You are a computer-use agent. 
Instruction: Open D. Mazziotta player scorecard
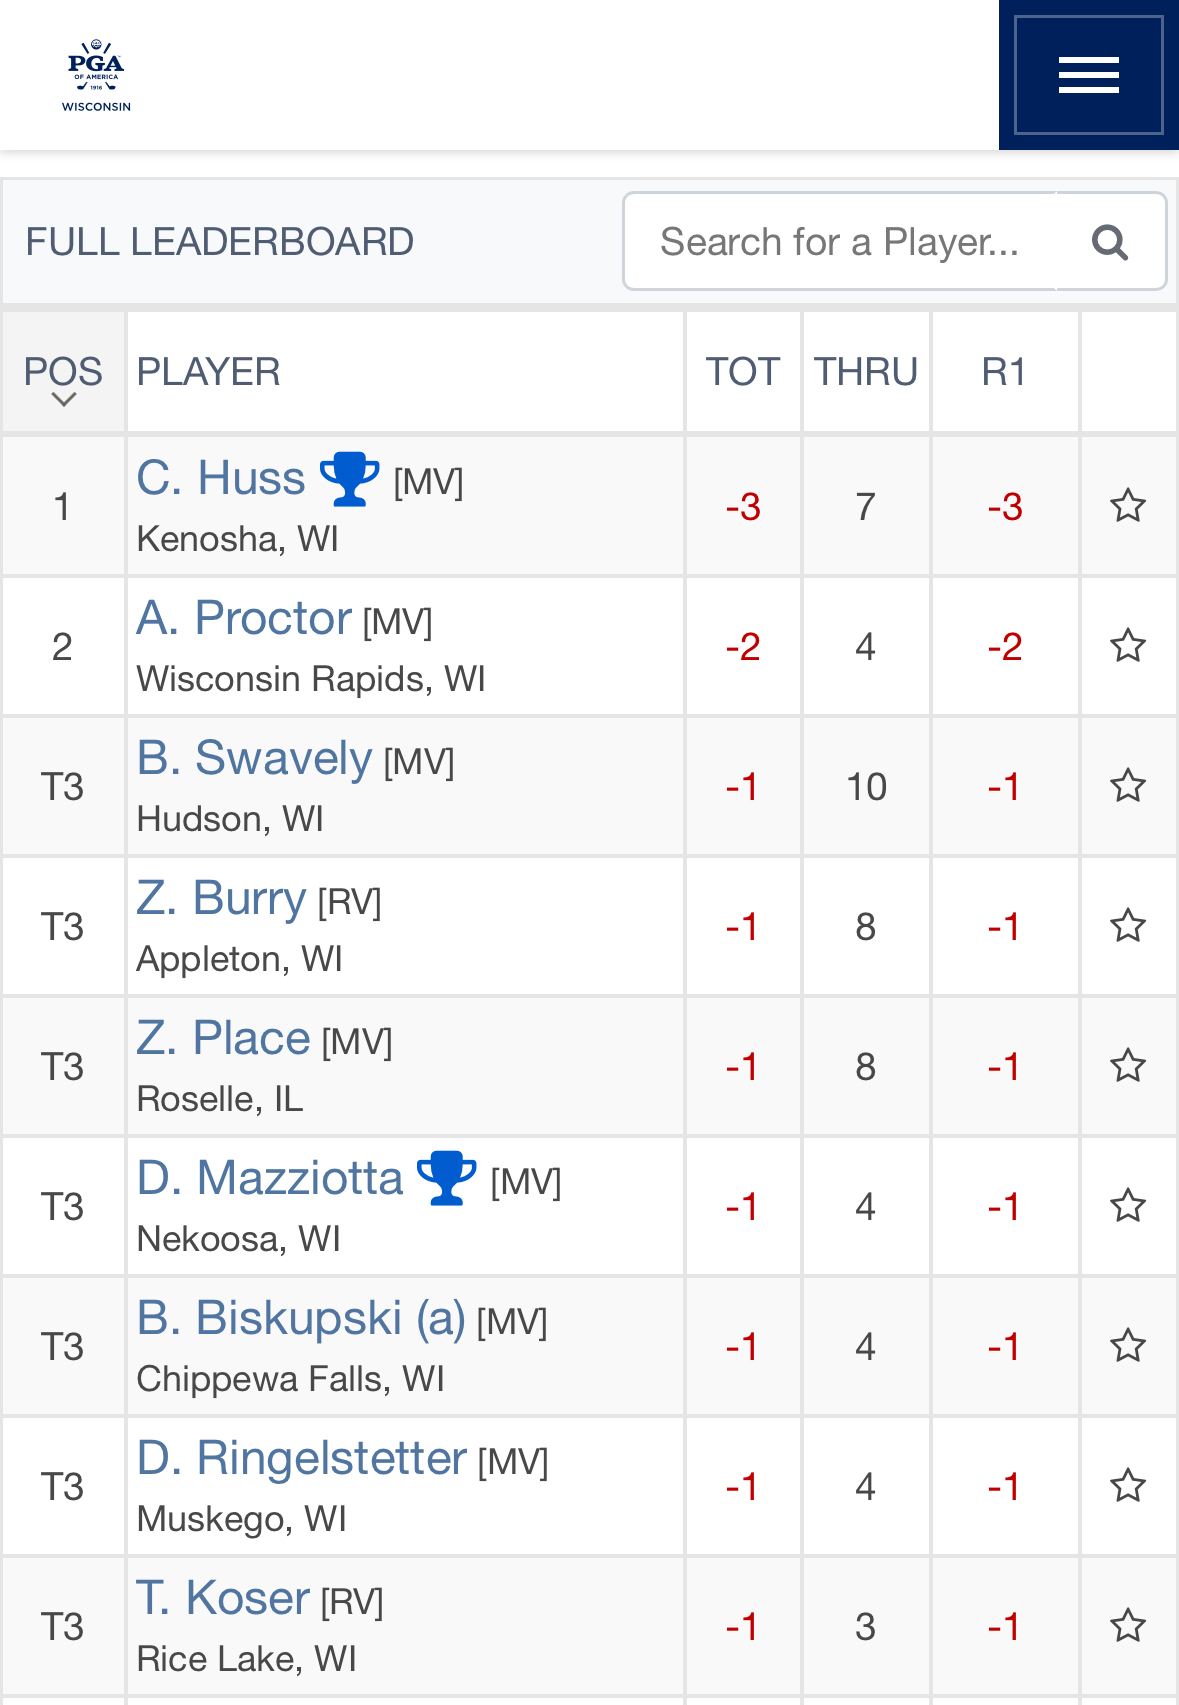pos(269,1178)
